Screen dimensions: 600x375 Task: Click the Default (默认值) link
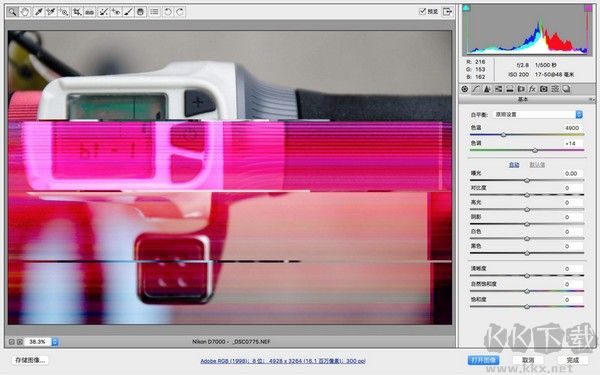coord(537,165)
